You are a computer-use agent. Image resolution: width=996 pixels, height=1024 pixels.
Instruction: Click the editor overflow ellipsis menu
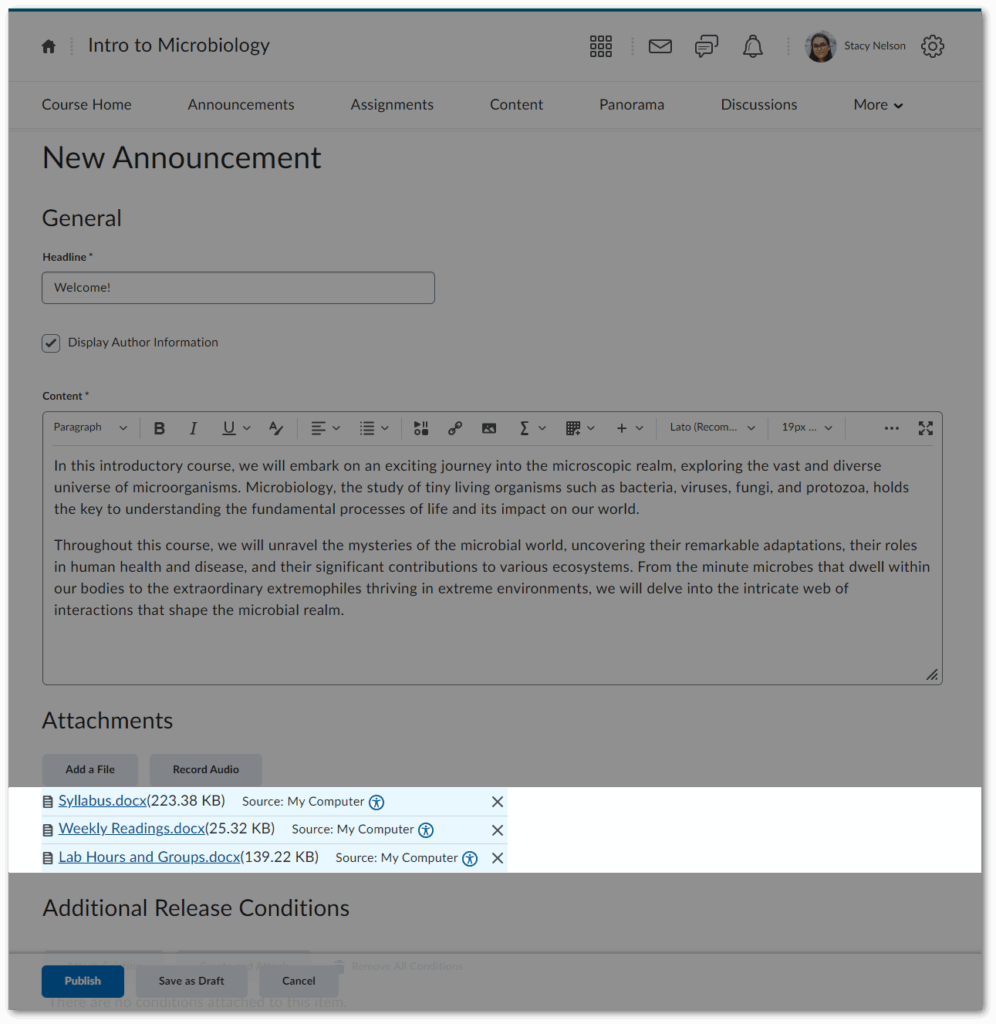pyautogui.click(x=891, y=427)
